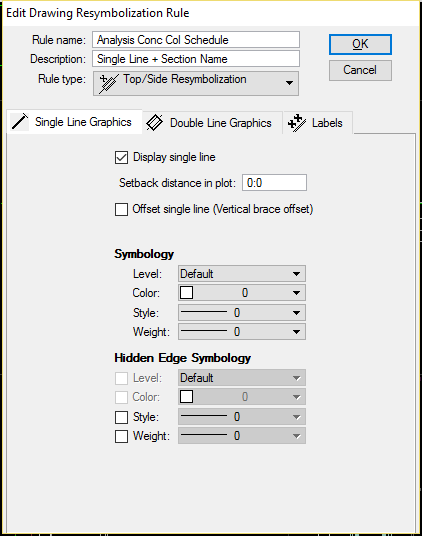Click the Double Line Graphics tab icon
The image size is (422, 536).
(x=155, y=122)
